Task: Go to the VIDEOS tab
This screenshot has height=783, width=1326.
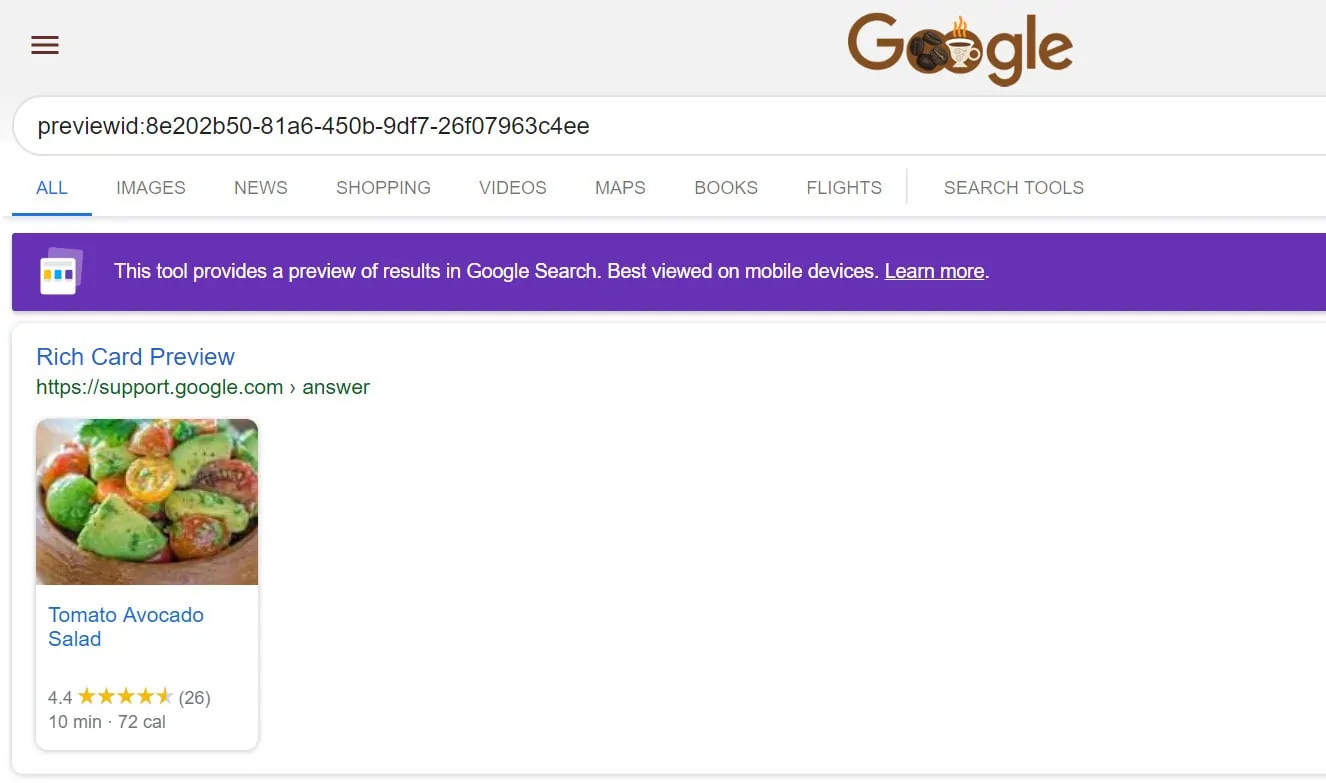Action: (513, 187)
